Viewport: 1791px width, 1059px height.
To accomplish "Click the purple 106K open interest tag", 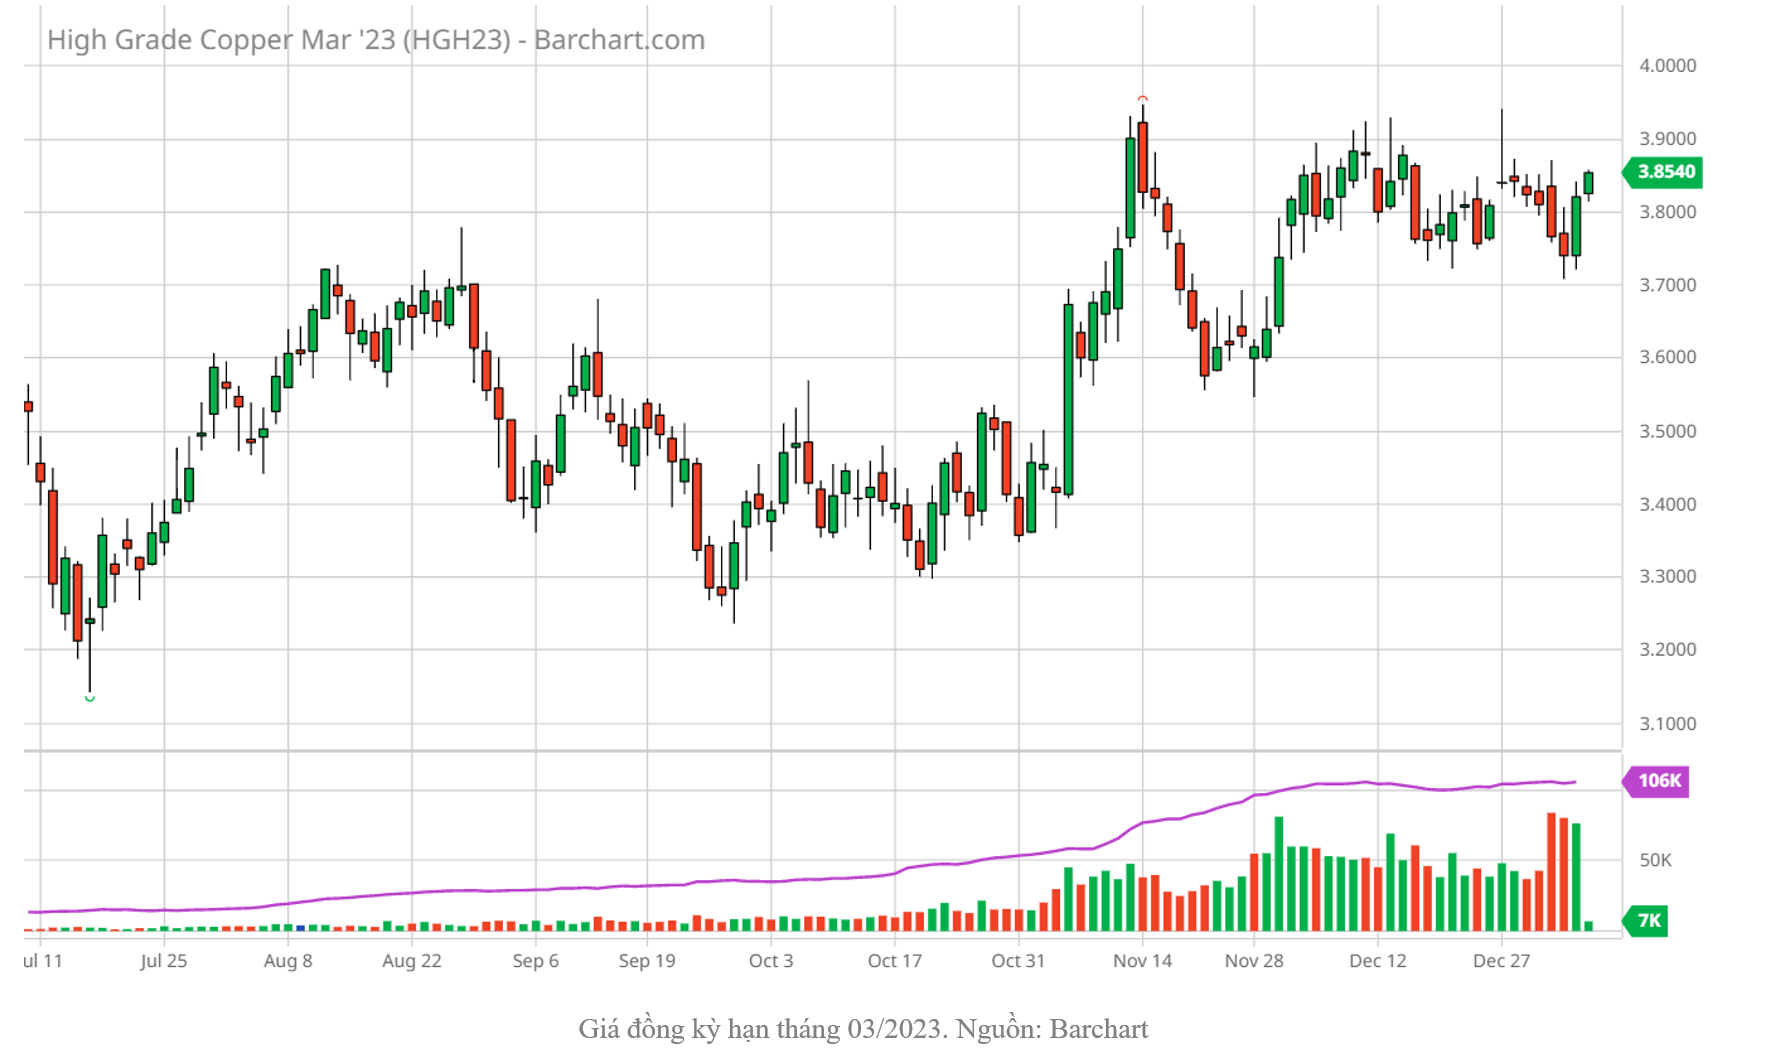I will 1658,781.
